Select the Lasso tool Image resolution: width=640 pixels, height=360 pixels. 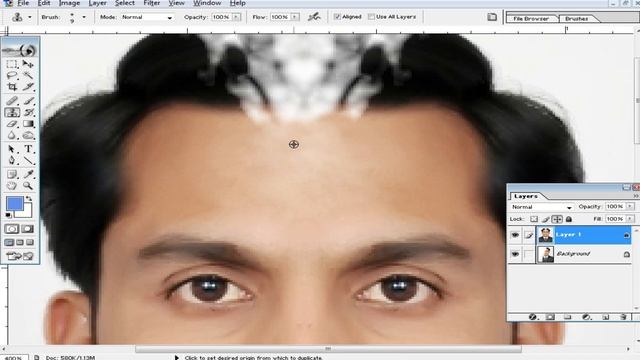coord(12,75)
